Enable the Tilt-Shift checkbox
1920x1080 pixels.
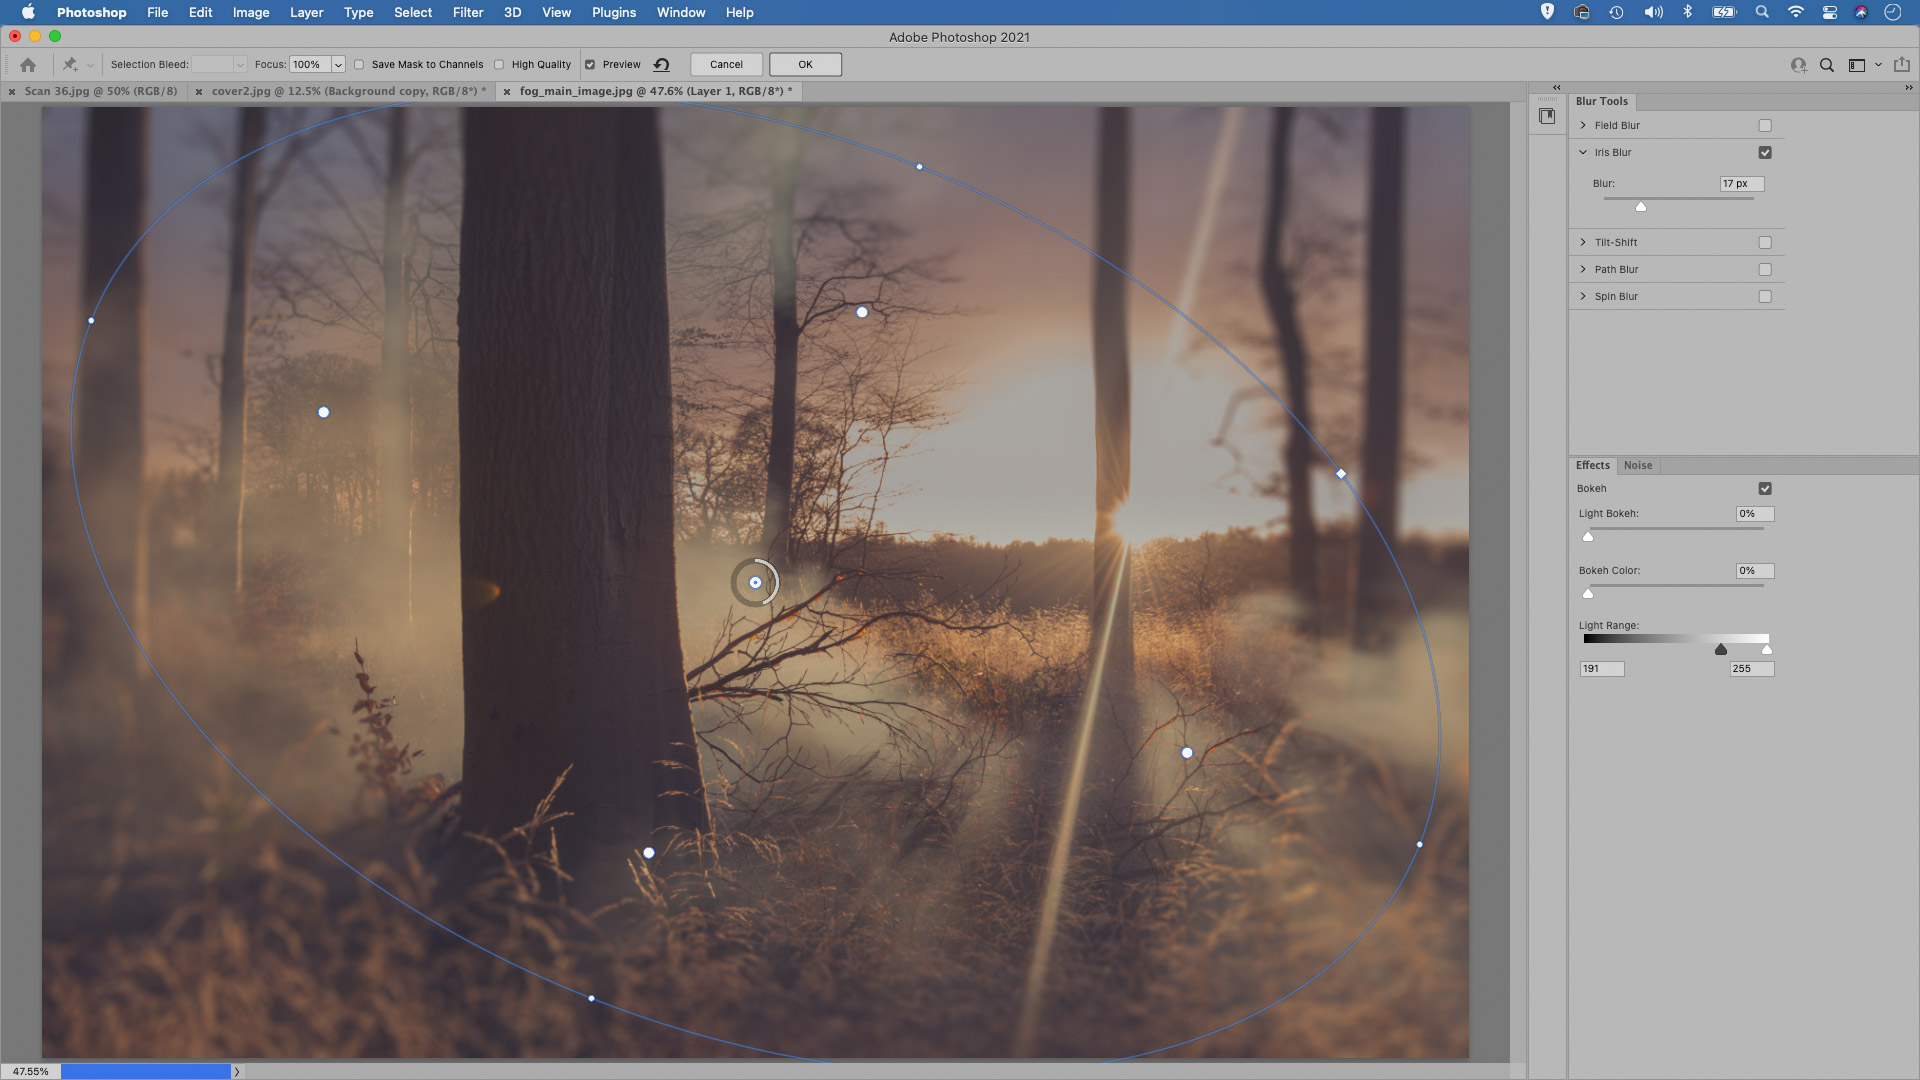[x=1765, y=243]
